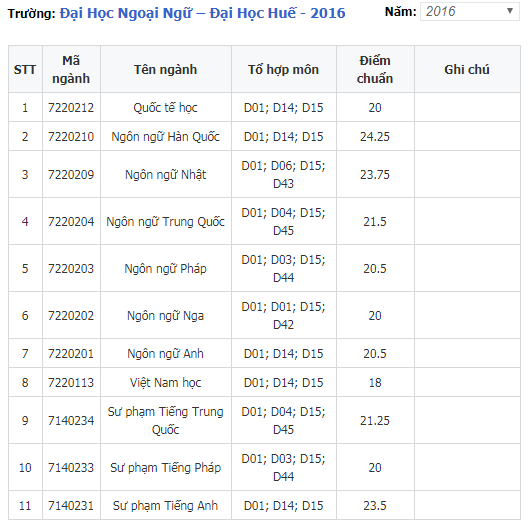Click the Tổ hợp môn column header
Screen dimensions: 529x528
[x=284, y=69]
